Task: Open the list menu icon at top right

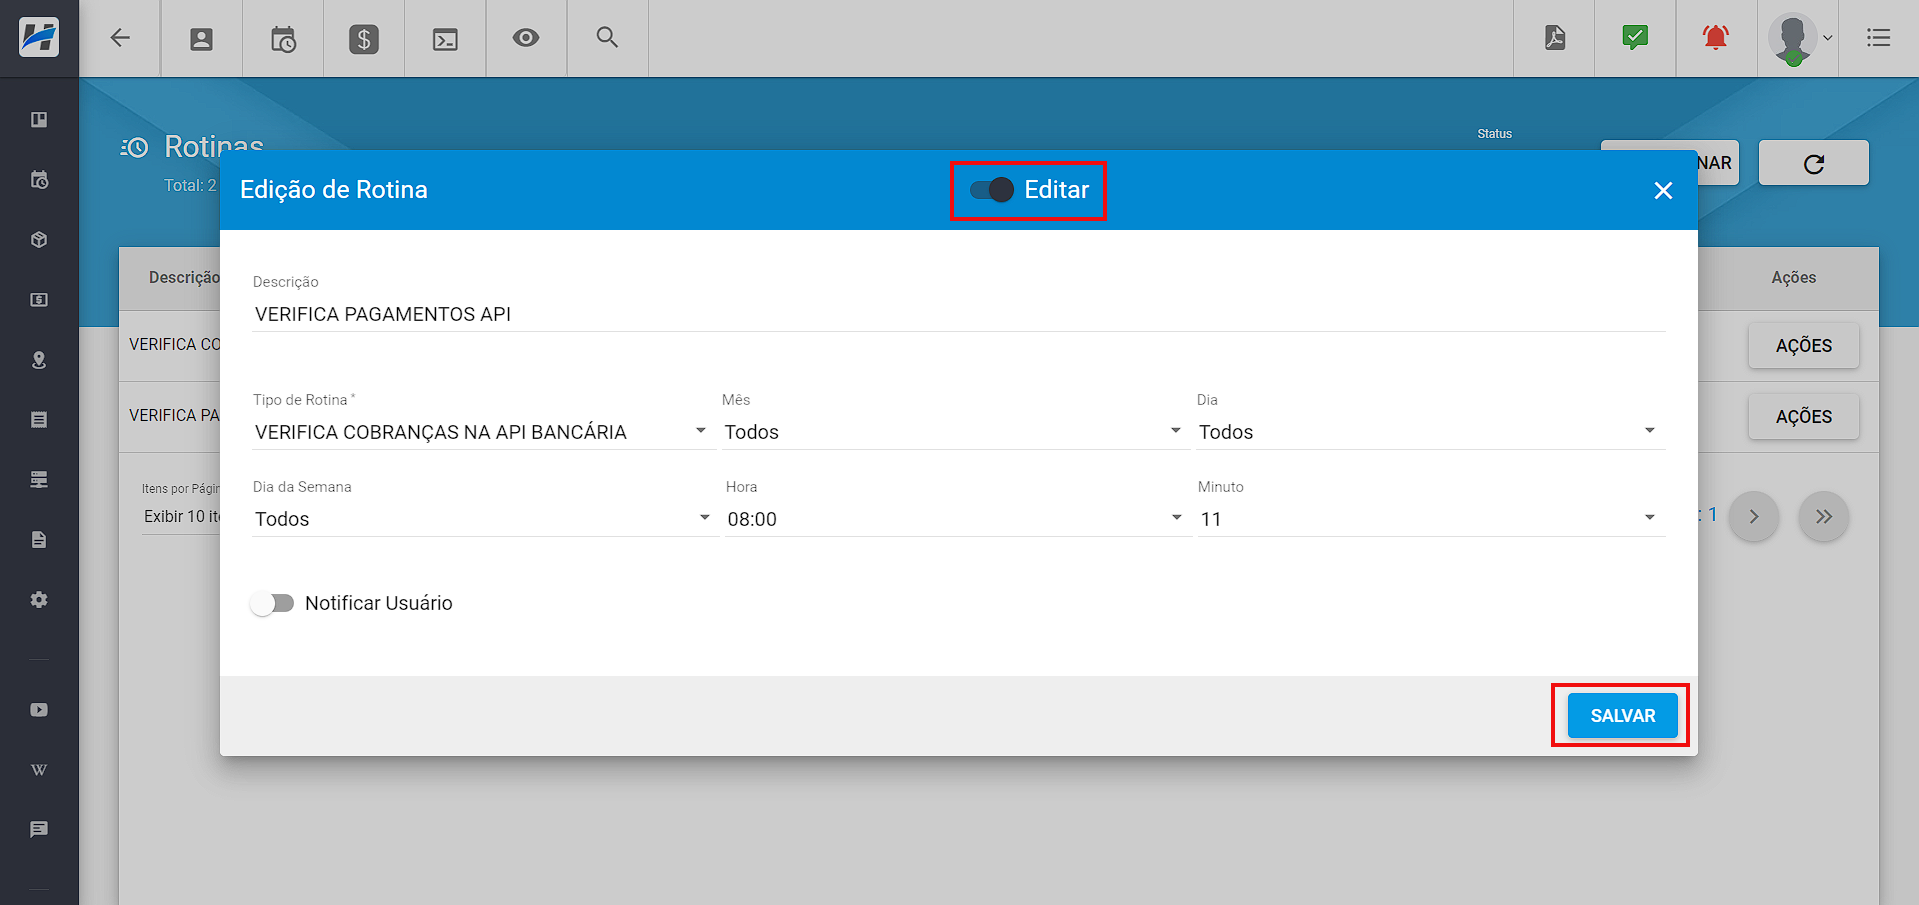Action: click(1879, 38)
